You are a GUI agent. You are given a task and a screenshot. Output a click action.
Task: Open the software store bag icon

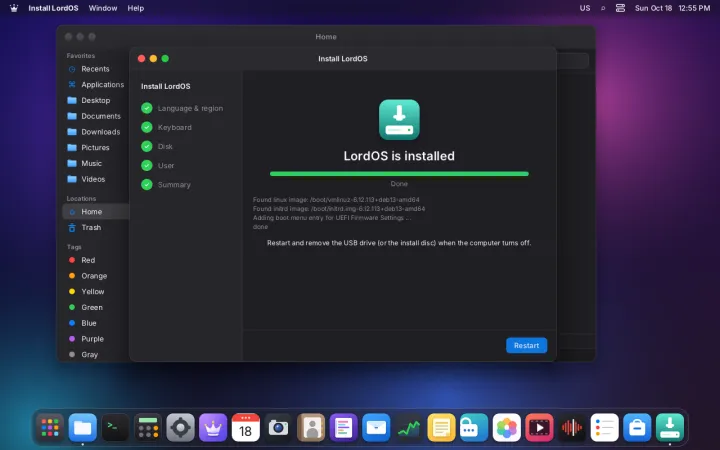[x=637, y=428]
